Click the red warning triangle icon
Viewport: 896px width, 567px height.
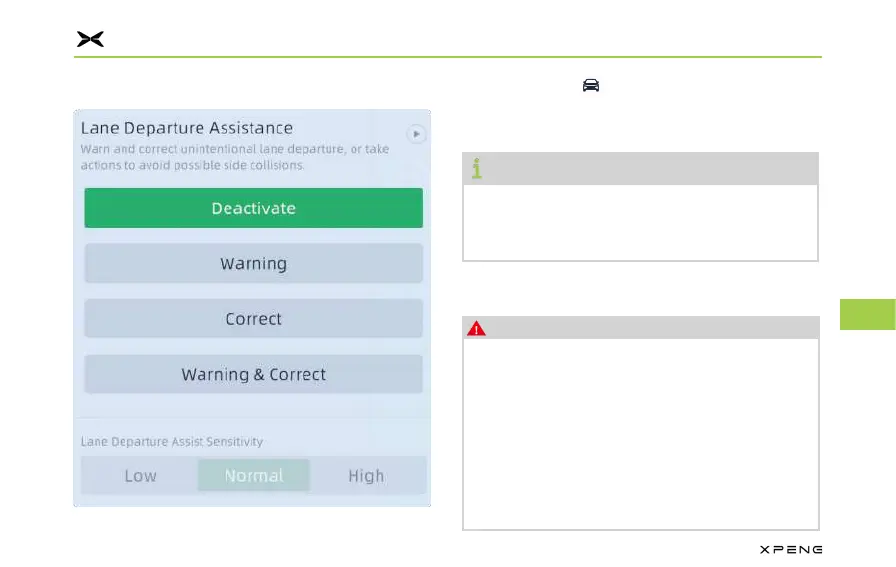pyautogui.click(x=476, y=329)
